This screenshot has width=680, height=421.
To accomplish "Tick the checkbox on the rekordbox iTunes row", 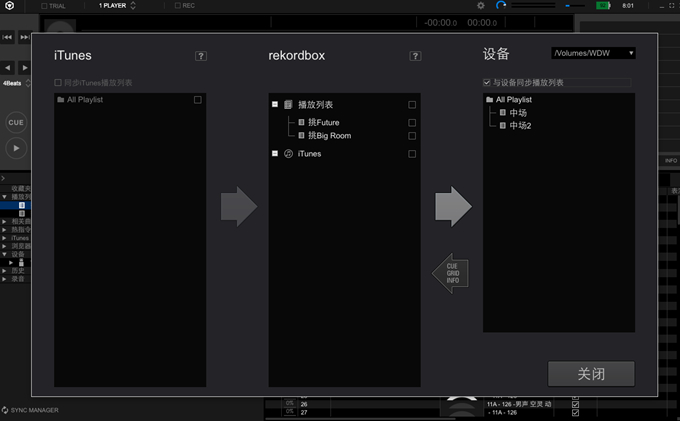I will pyautogui.click(x=411, y=154).
